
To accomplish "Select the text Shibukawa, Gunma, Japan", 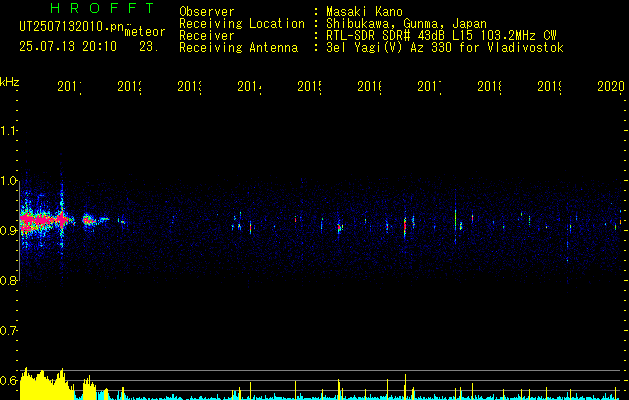I will point(406,24).
